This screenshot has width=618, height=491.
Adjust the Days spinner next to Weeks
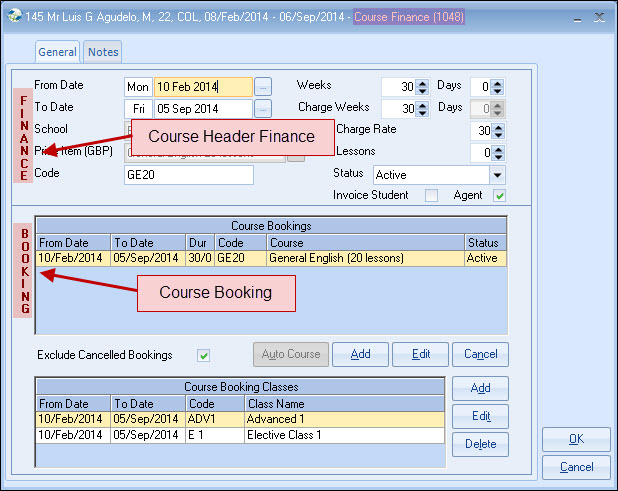point(497,87)
